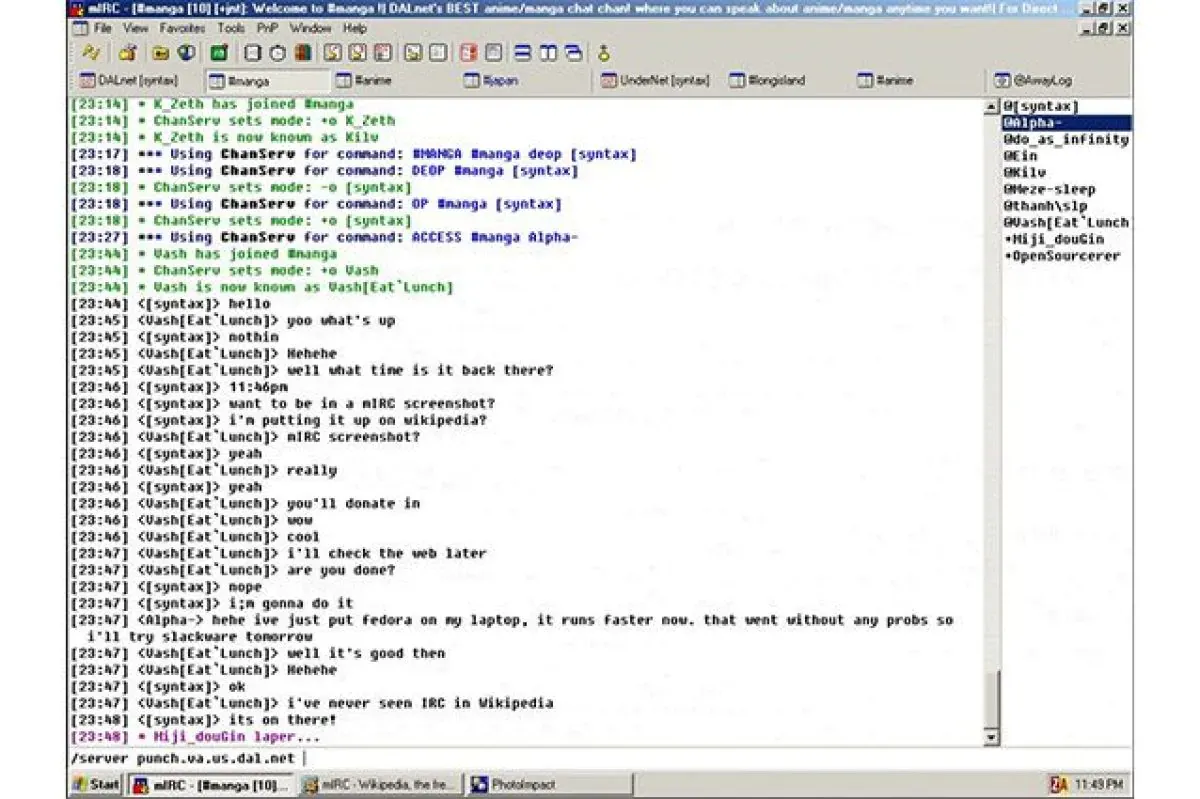
Task: Click the Connect lightning bolt toolbar icon
Action: point(92,53)
